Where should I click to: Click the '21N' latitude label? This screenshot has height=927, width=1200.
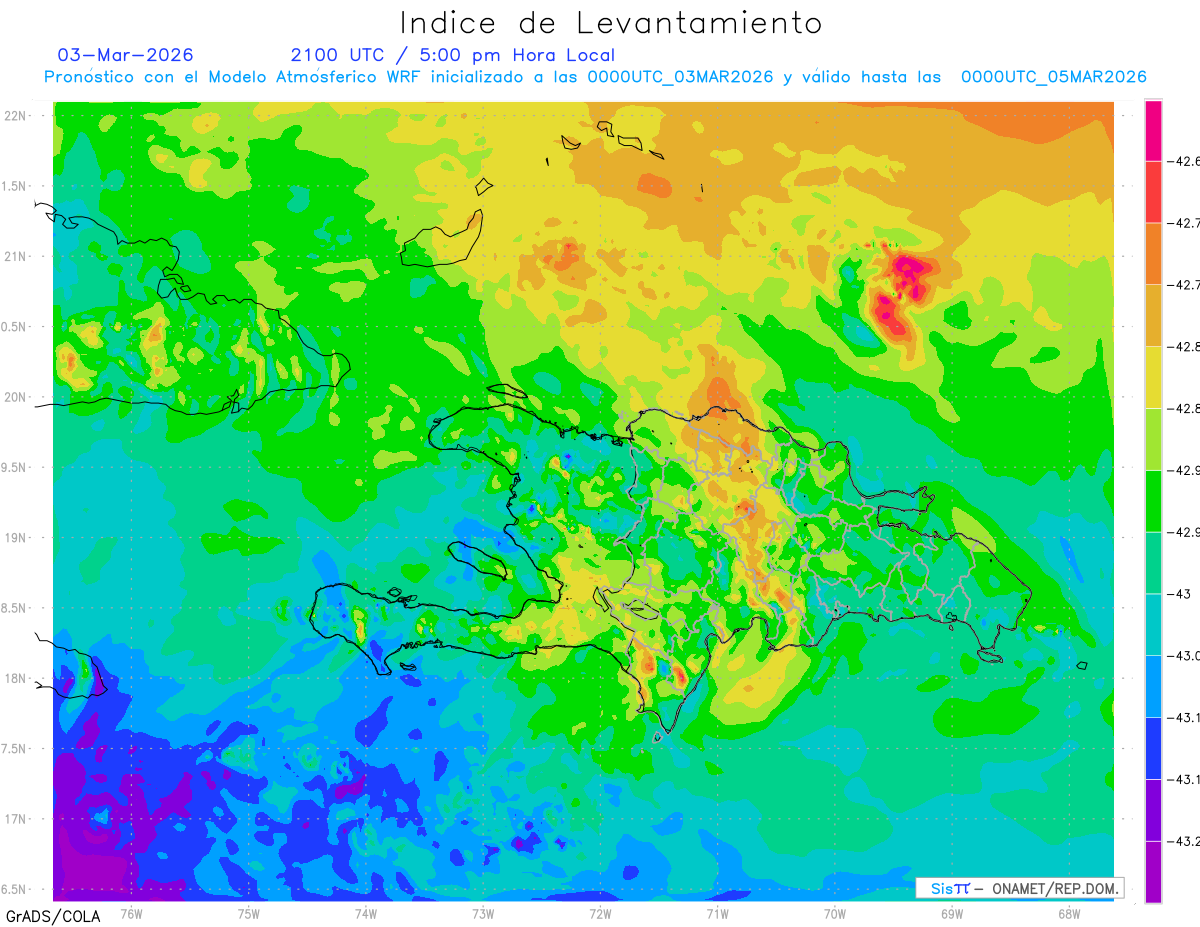(16, 257)
